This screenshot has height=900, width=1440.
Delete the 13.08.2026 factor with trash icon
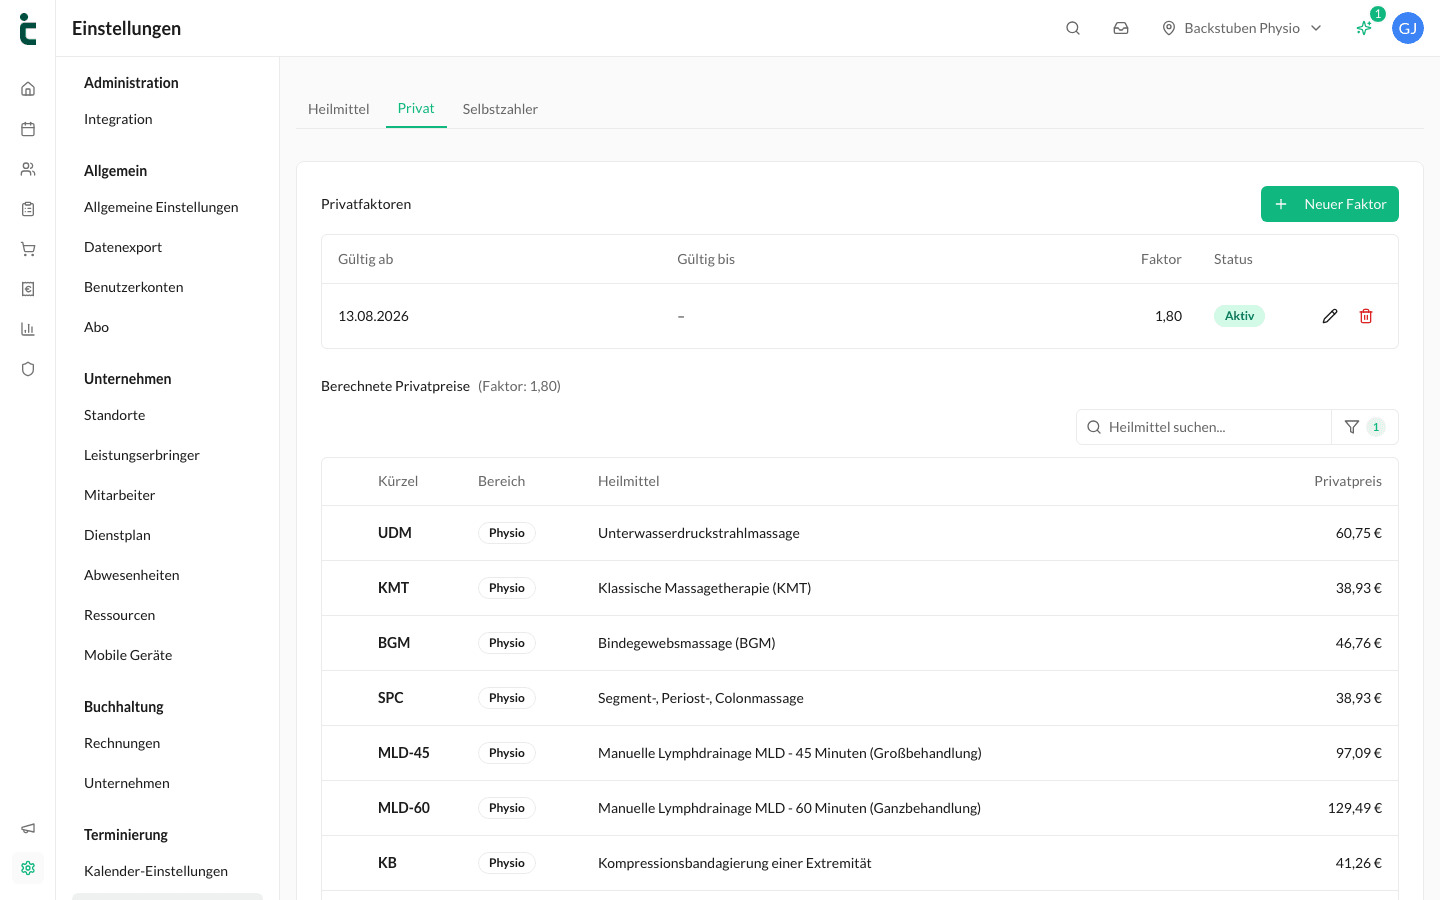point(1366,316)
